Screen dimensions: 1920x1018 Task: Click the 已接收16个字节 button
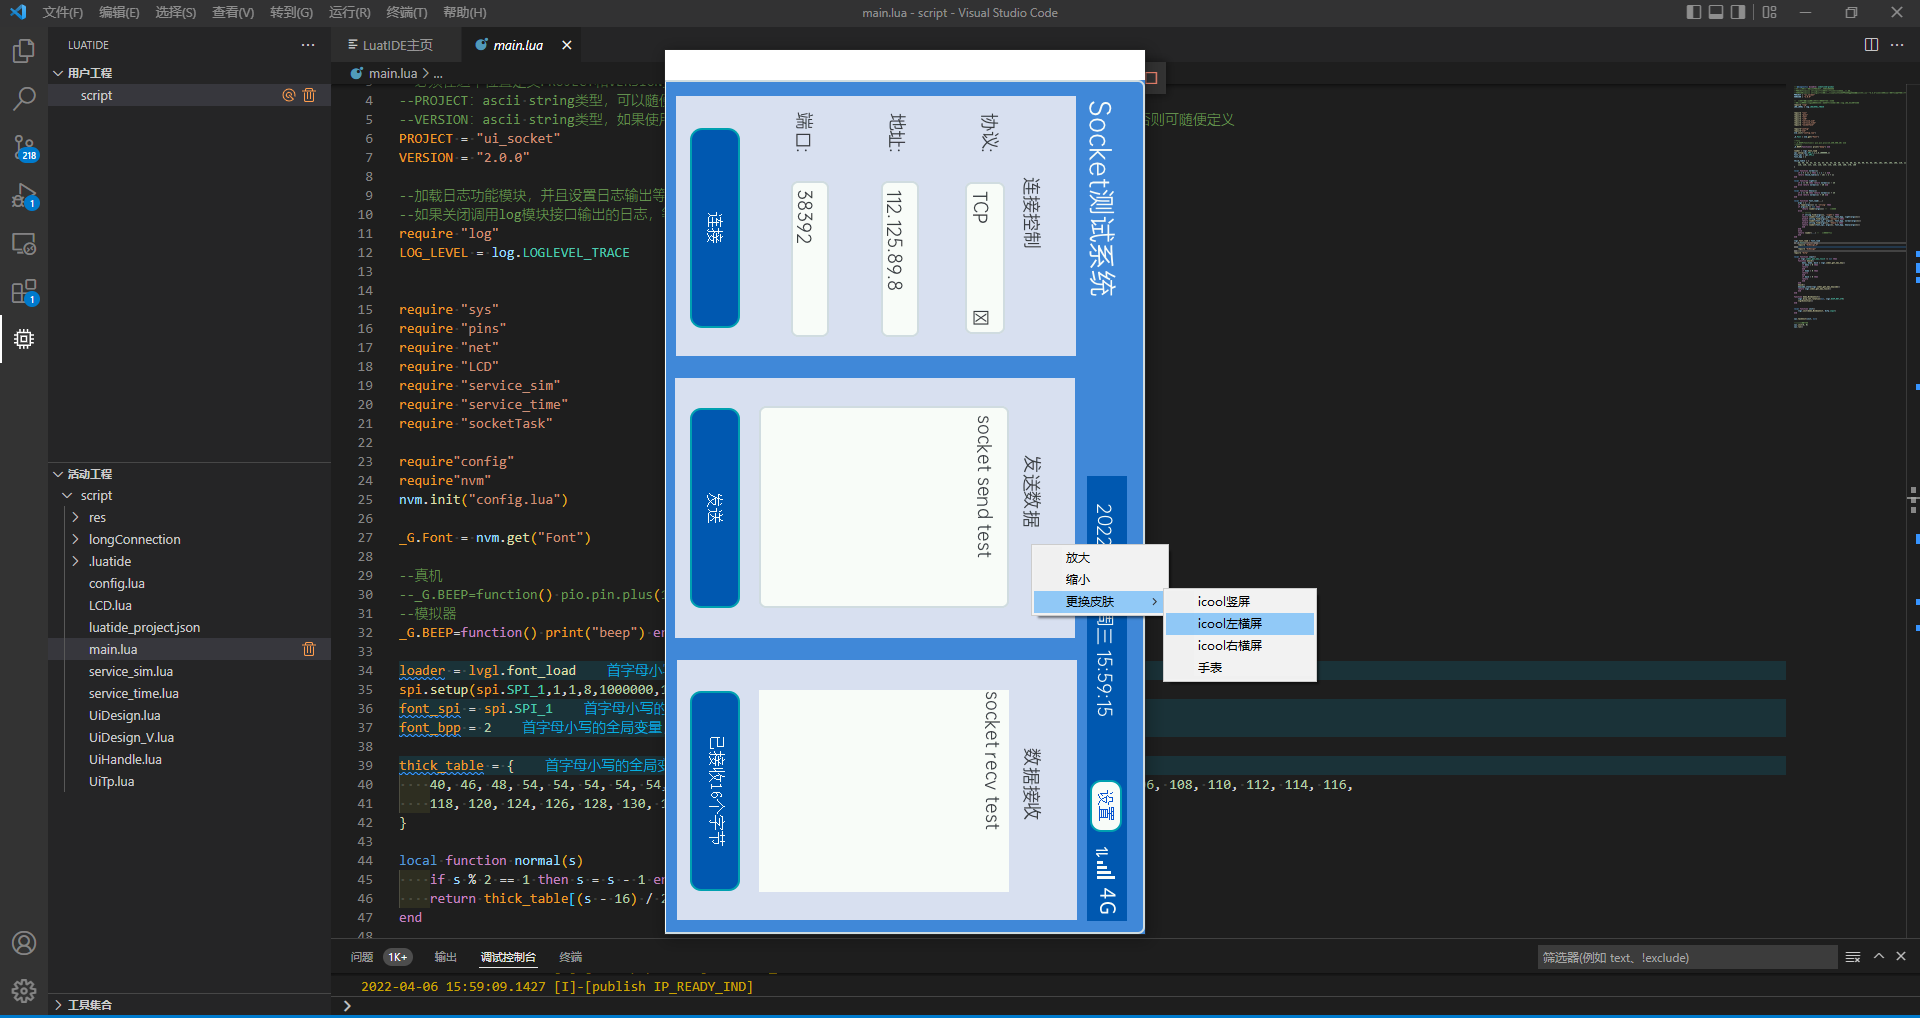coord(715,791)
